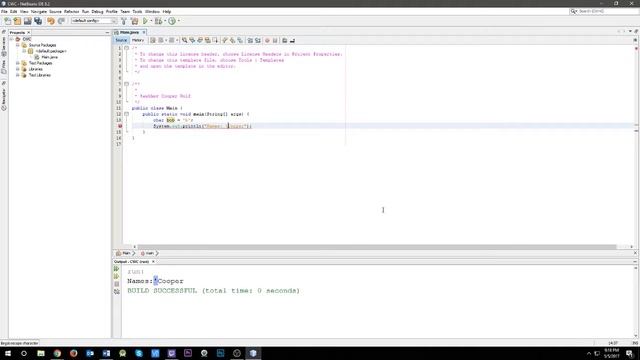Click the Open Project disk icon
This screenshot has width=640, height=360.
(x=27, y=21)
